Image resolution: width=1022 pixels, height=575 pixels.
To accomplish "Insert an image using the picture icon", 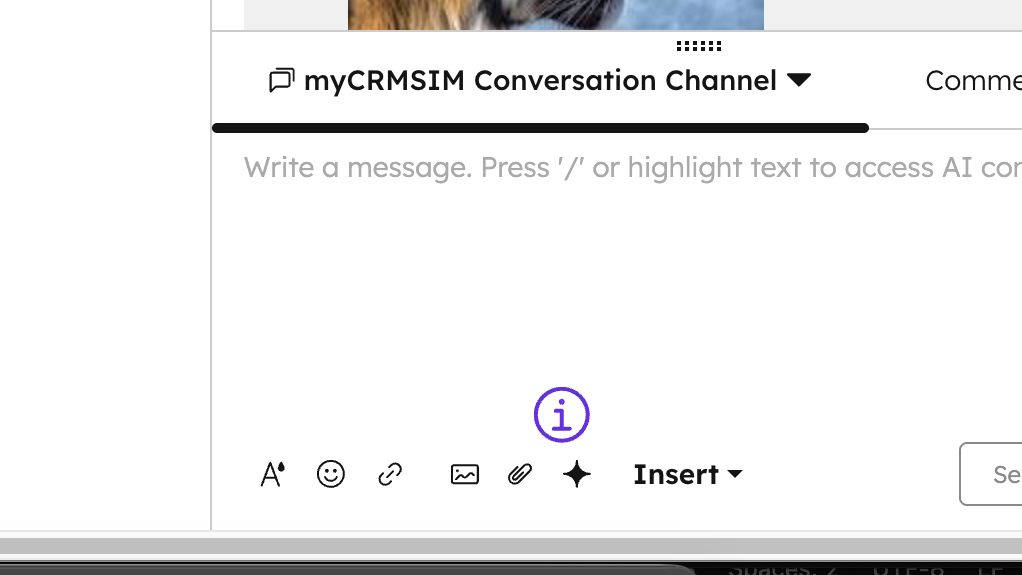I will point(465,474).
